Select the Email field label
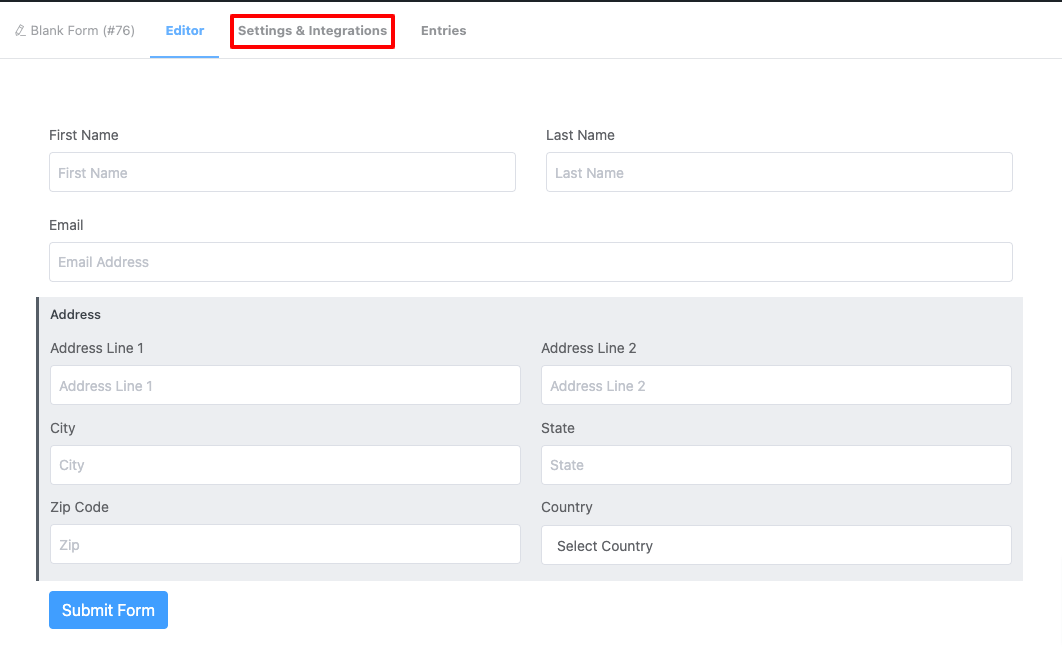This screenshot has width=1062, height=664. (66, 226)
